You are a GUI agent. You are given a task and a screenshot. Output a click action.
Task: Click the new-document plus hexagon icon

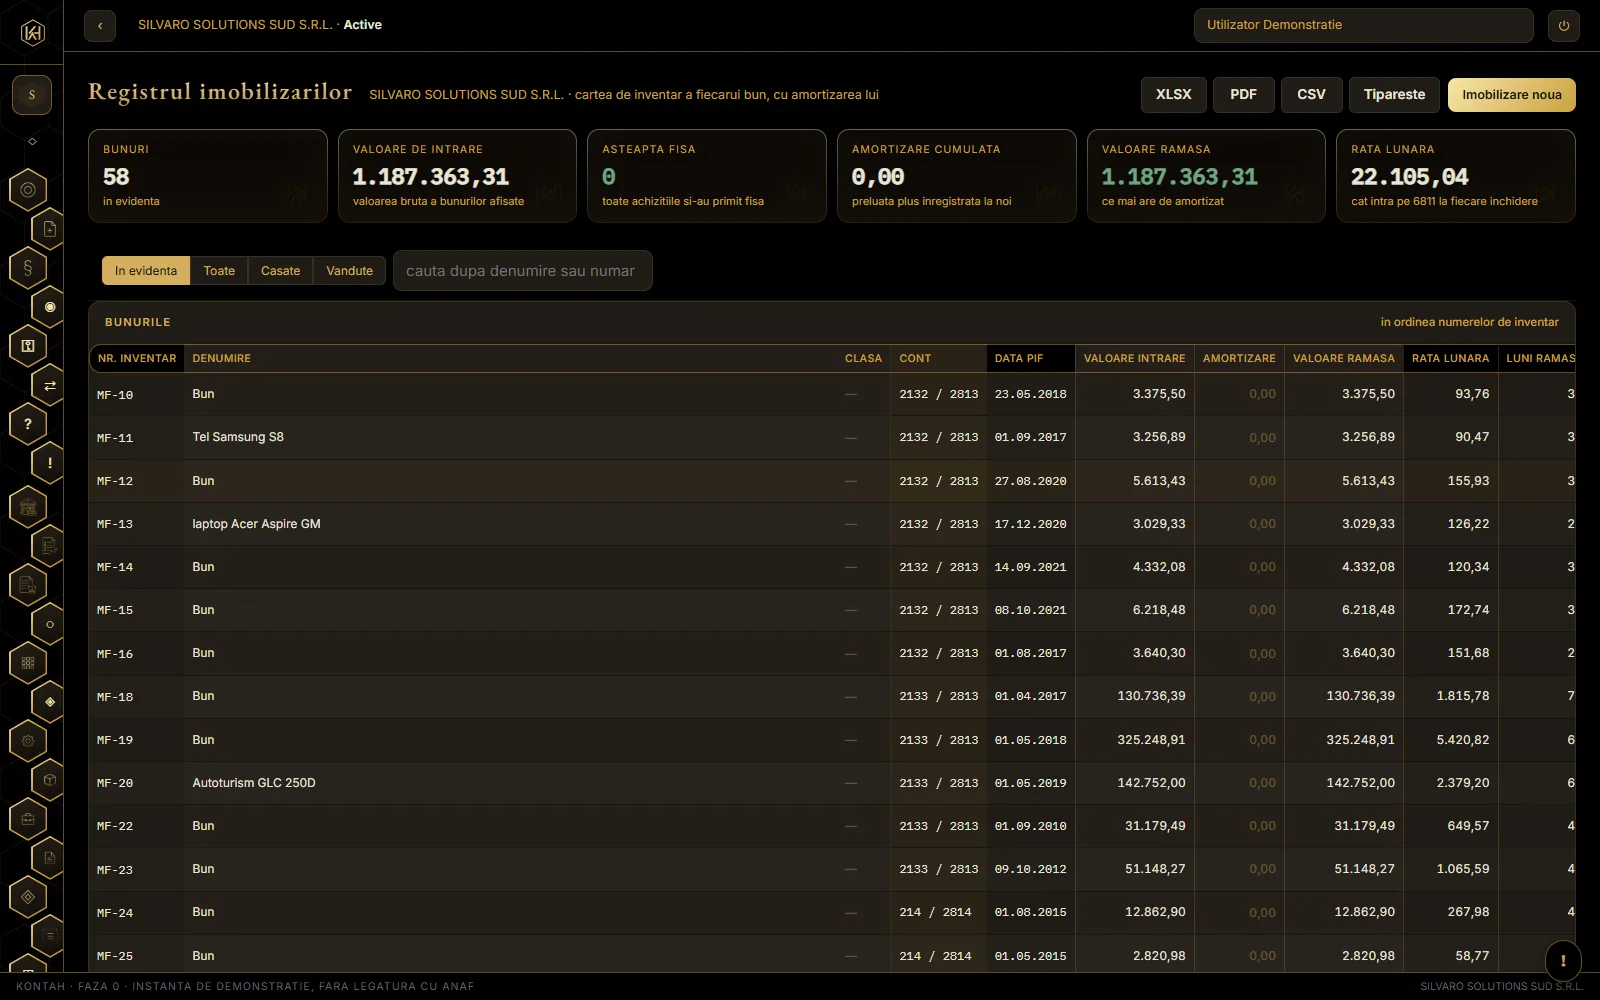pos(50,229)
